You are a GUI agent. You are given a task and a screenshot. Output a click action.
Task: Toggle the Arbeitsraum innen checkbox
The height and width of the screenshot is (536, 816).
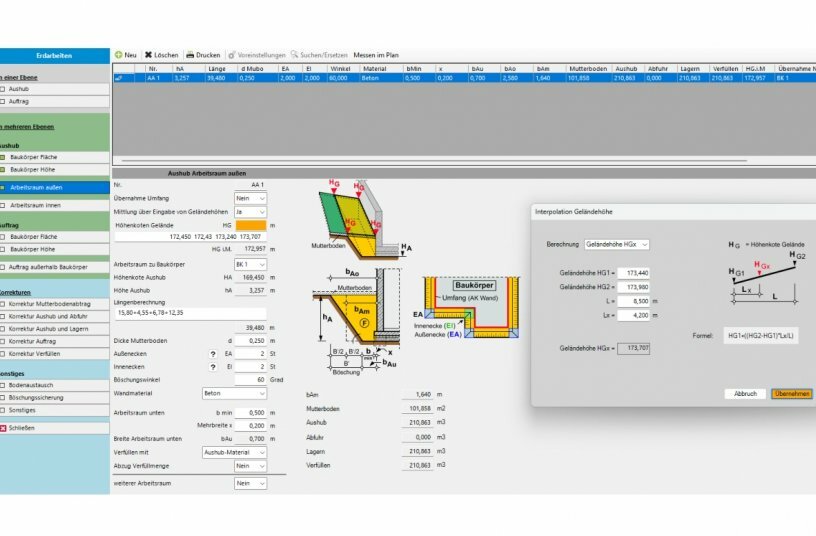pos(3,206)
